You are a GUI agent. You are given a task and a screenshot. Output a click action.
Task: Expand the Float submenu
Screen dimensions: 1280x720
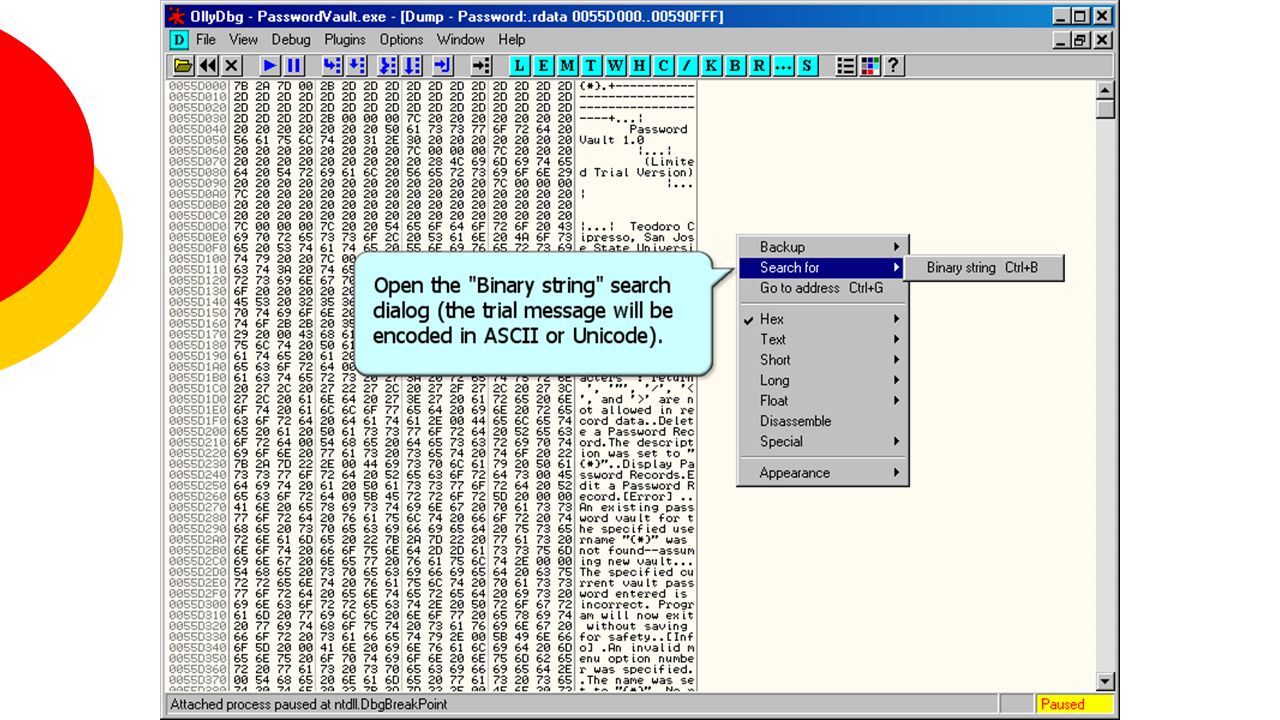(x=822, y=401)
